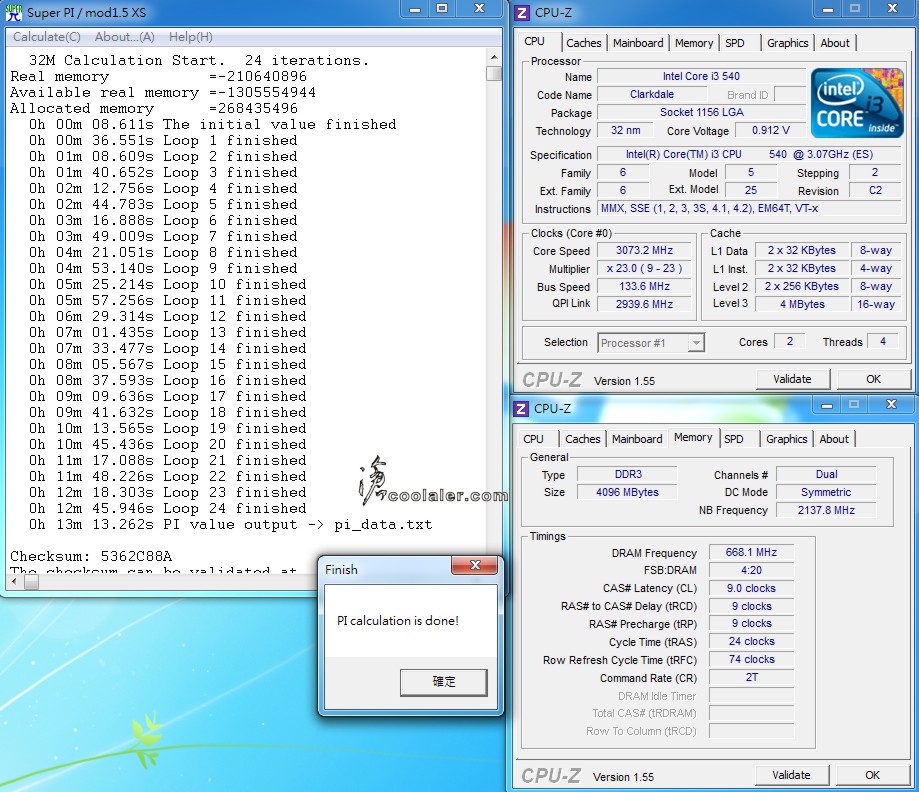
Task: Click the Dual channels value
Action: pyautogui.click(x=826, y=474)
